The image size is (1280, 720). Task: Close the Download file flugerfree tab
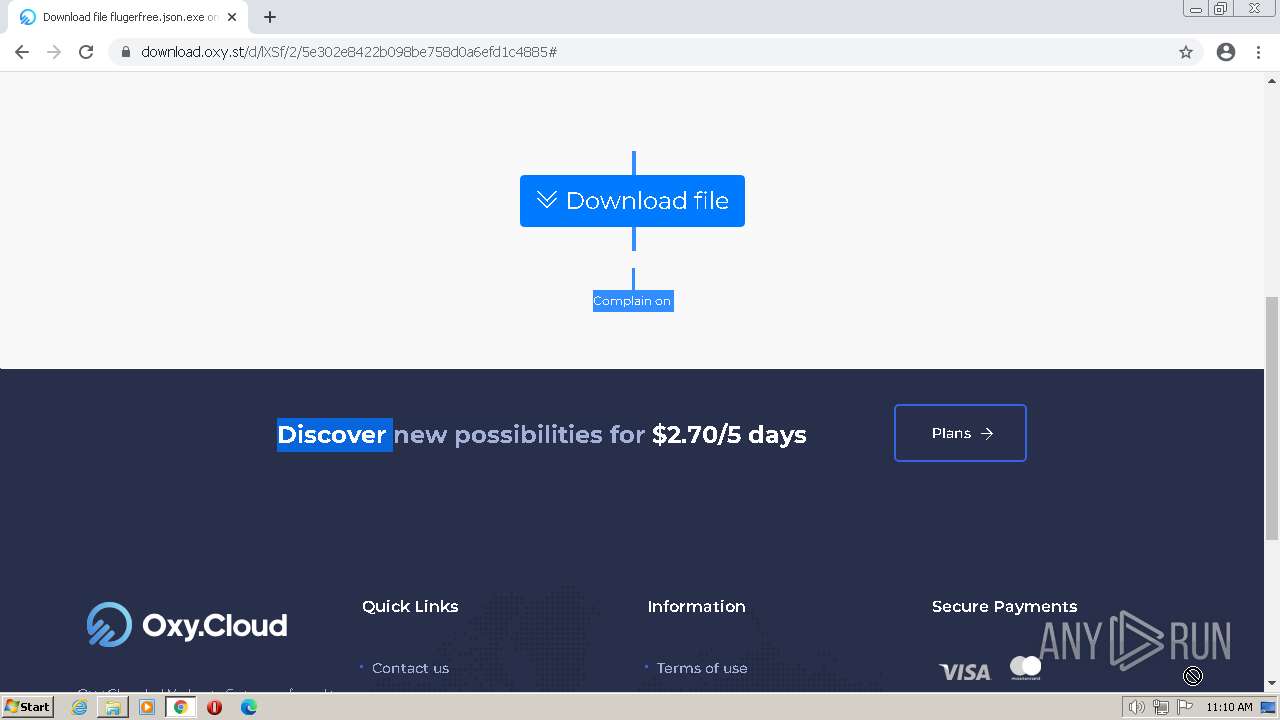(x=232, y=17)
